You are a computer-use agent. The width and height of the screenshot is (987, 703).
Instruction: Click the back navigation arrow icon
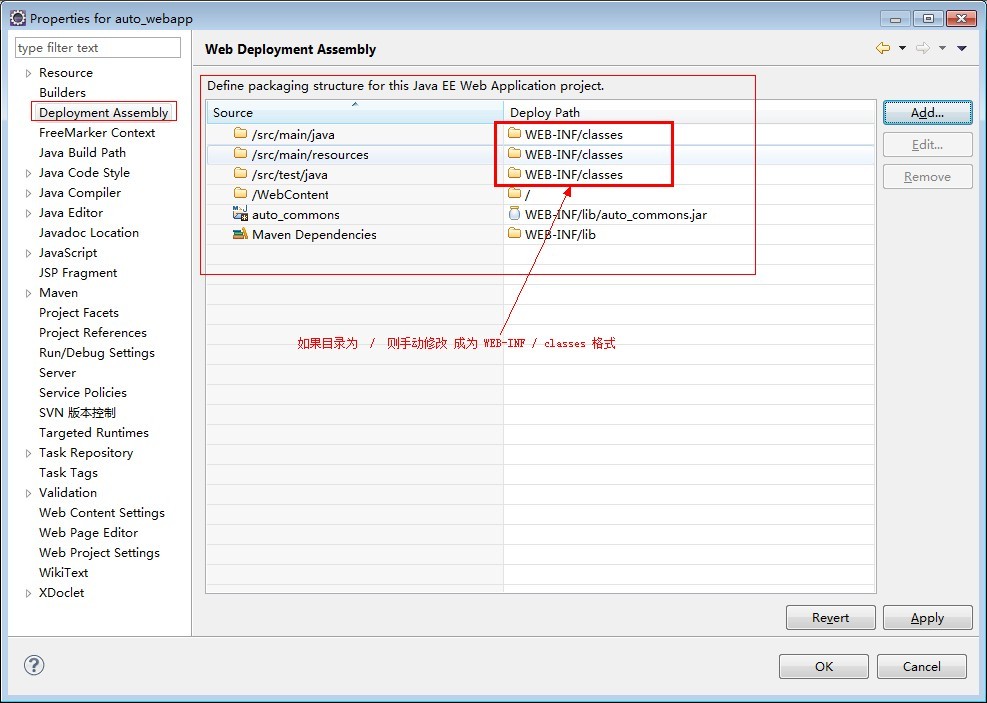point(883,48)
